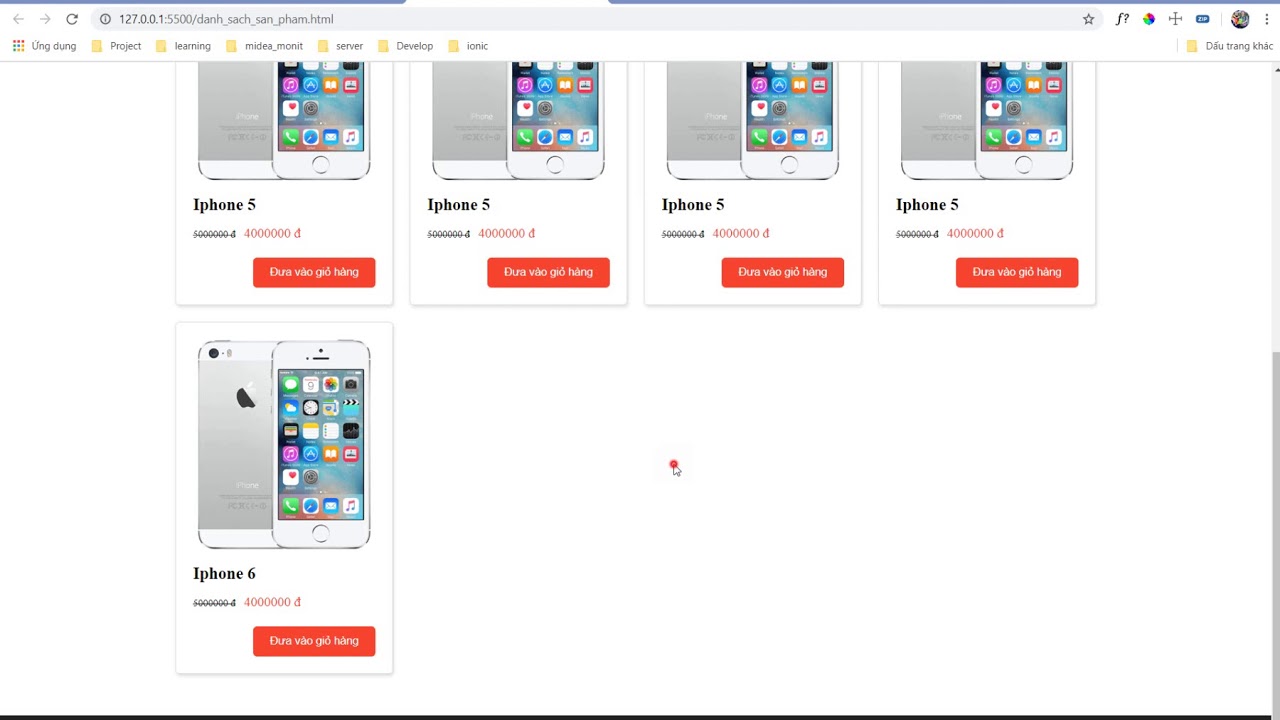This screenshot has width=1280, height=720.
Task: Reload the page with the refresh icon
Action: coord(72,19)
